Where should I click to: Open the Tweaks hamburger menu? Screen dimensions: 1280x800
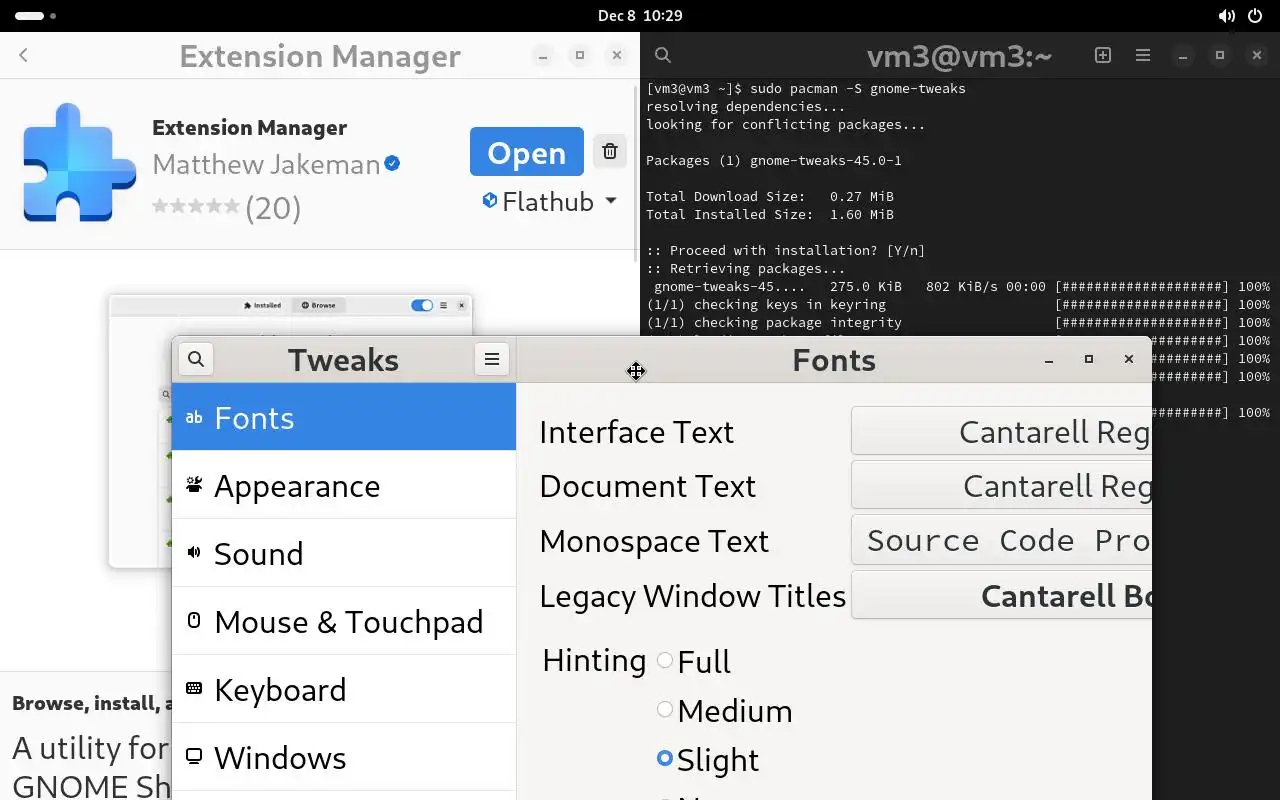492,360
